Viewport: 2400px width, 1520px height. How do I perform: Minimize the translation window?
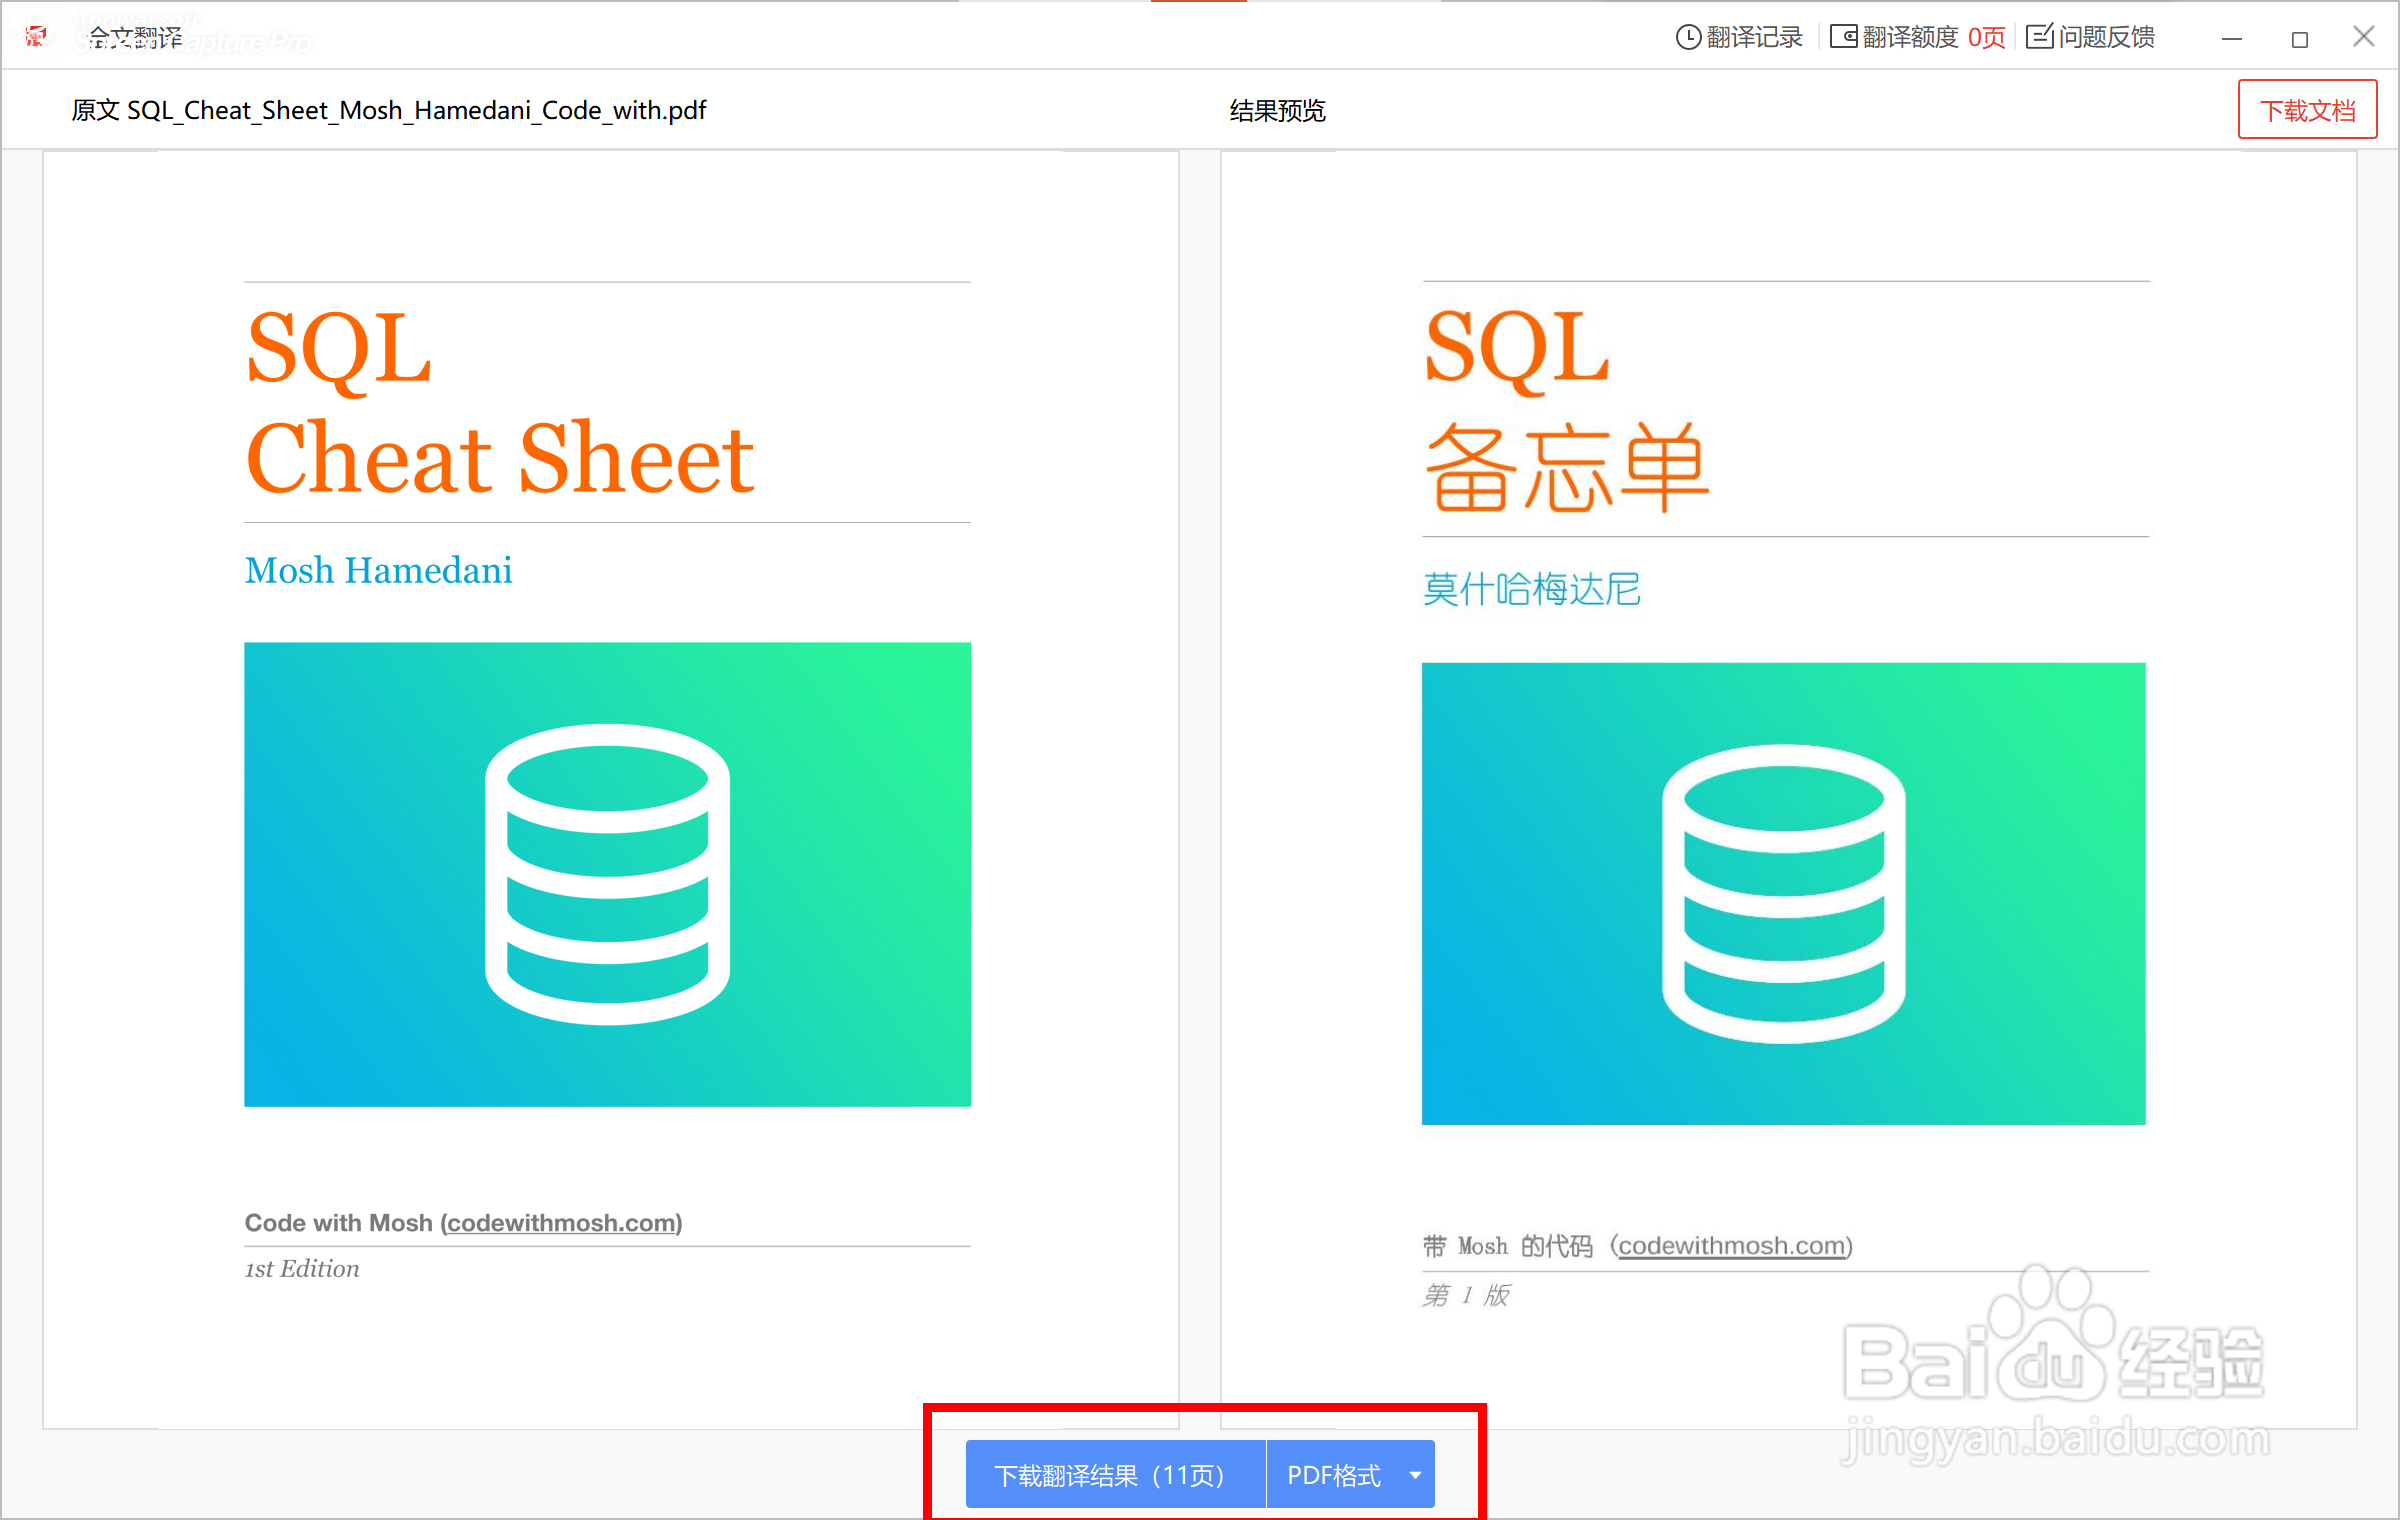[x=2231, y=39]
